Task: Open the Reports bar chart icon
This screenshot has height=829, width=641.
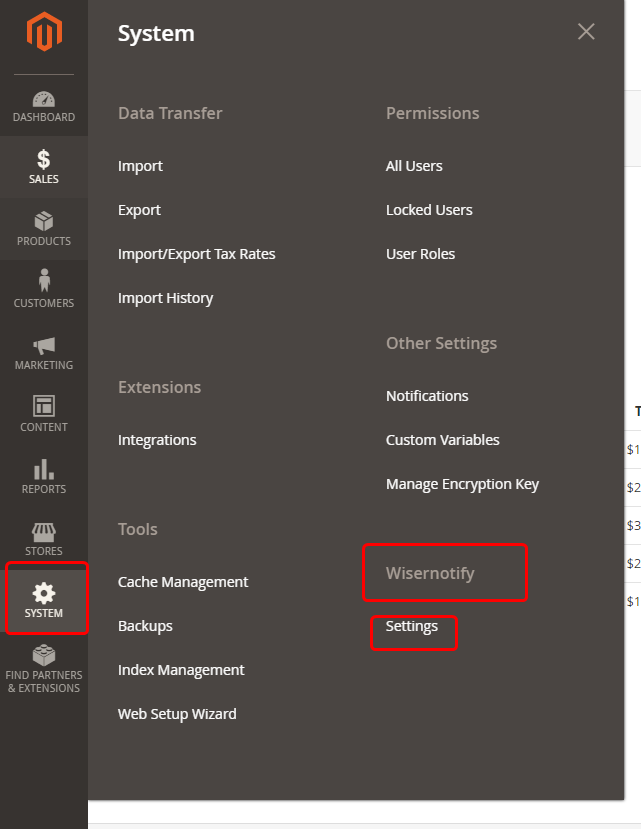Action: pos(44,469)
